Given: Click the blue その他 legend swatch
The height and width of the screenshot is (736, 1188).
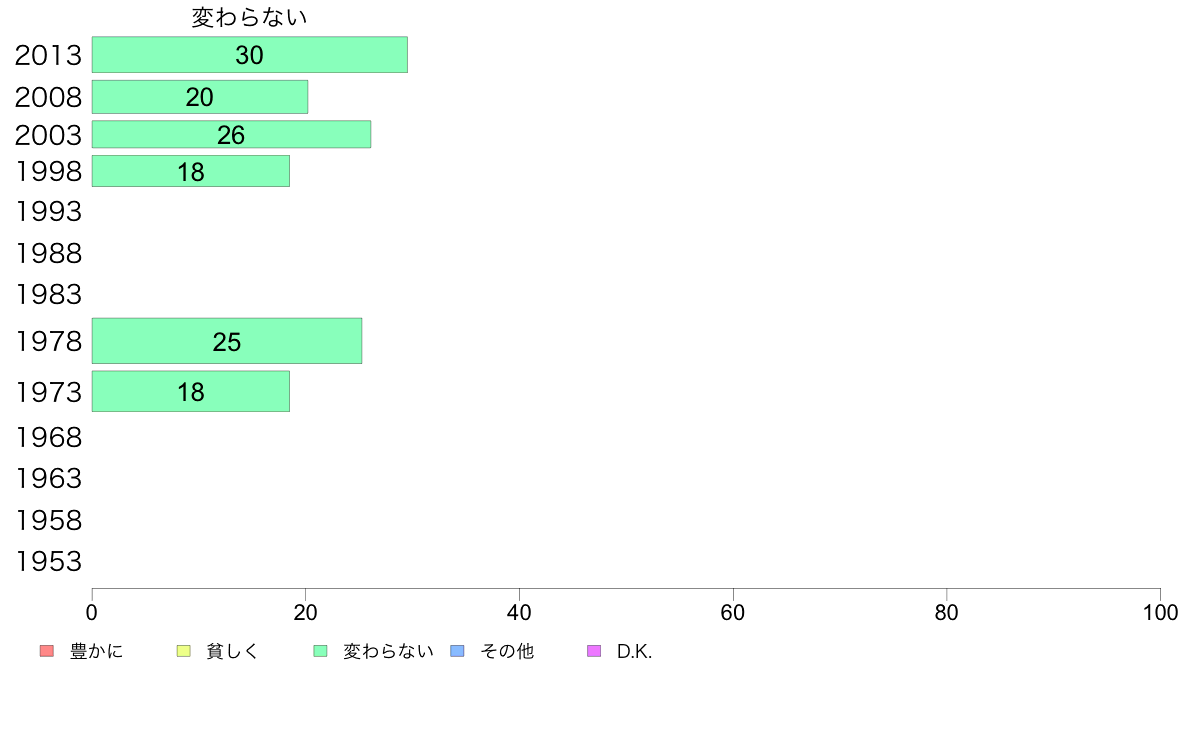Looking at the screenshot, I should click(x=458, y=651).
